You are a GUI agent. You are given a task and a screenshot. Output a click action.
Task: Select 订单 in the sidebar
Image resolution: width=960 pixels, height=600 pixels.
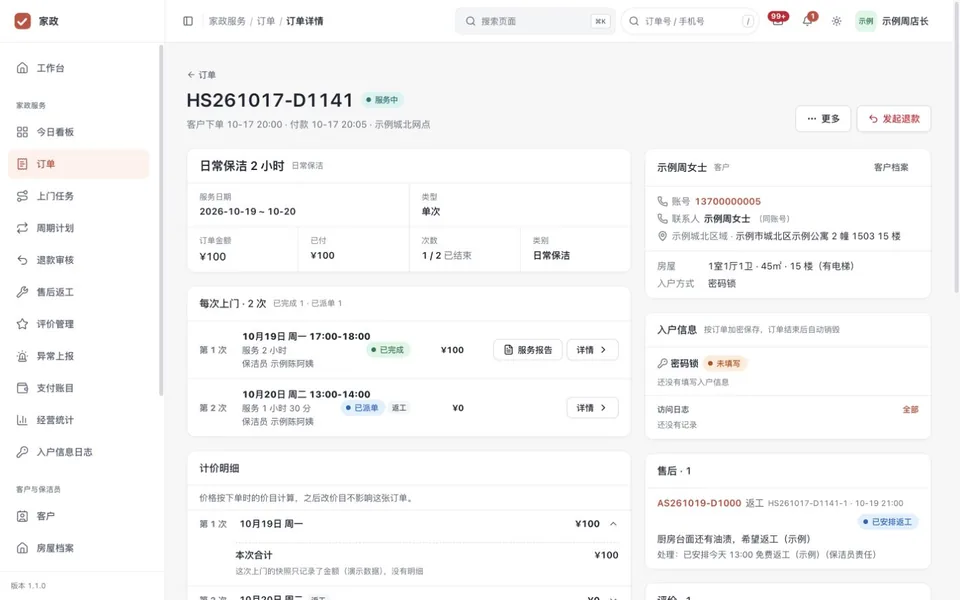click(x=78, y=164)
